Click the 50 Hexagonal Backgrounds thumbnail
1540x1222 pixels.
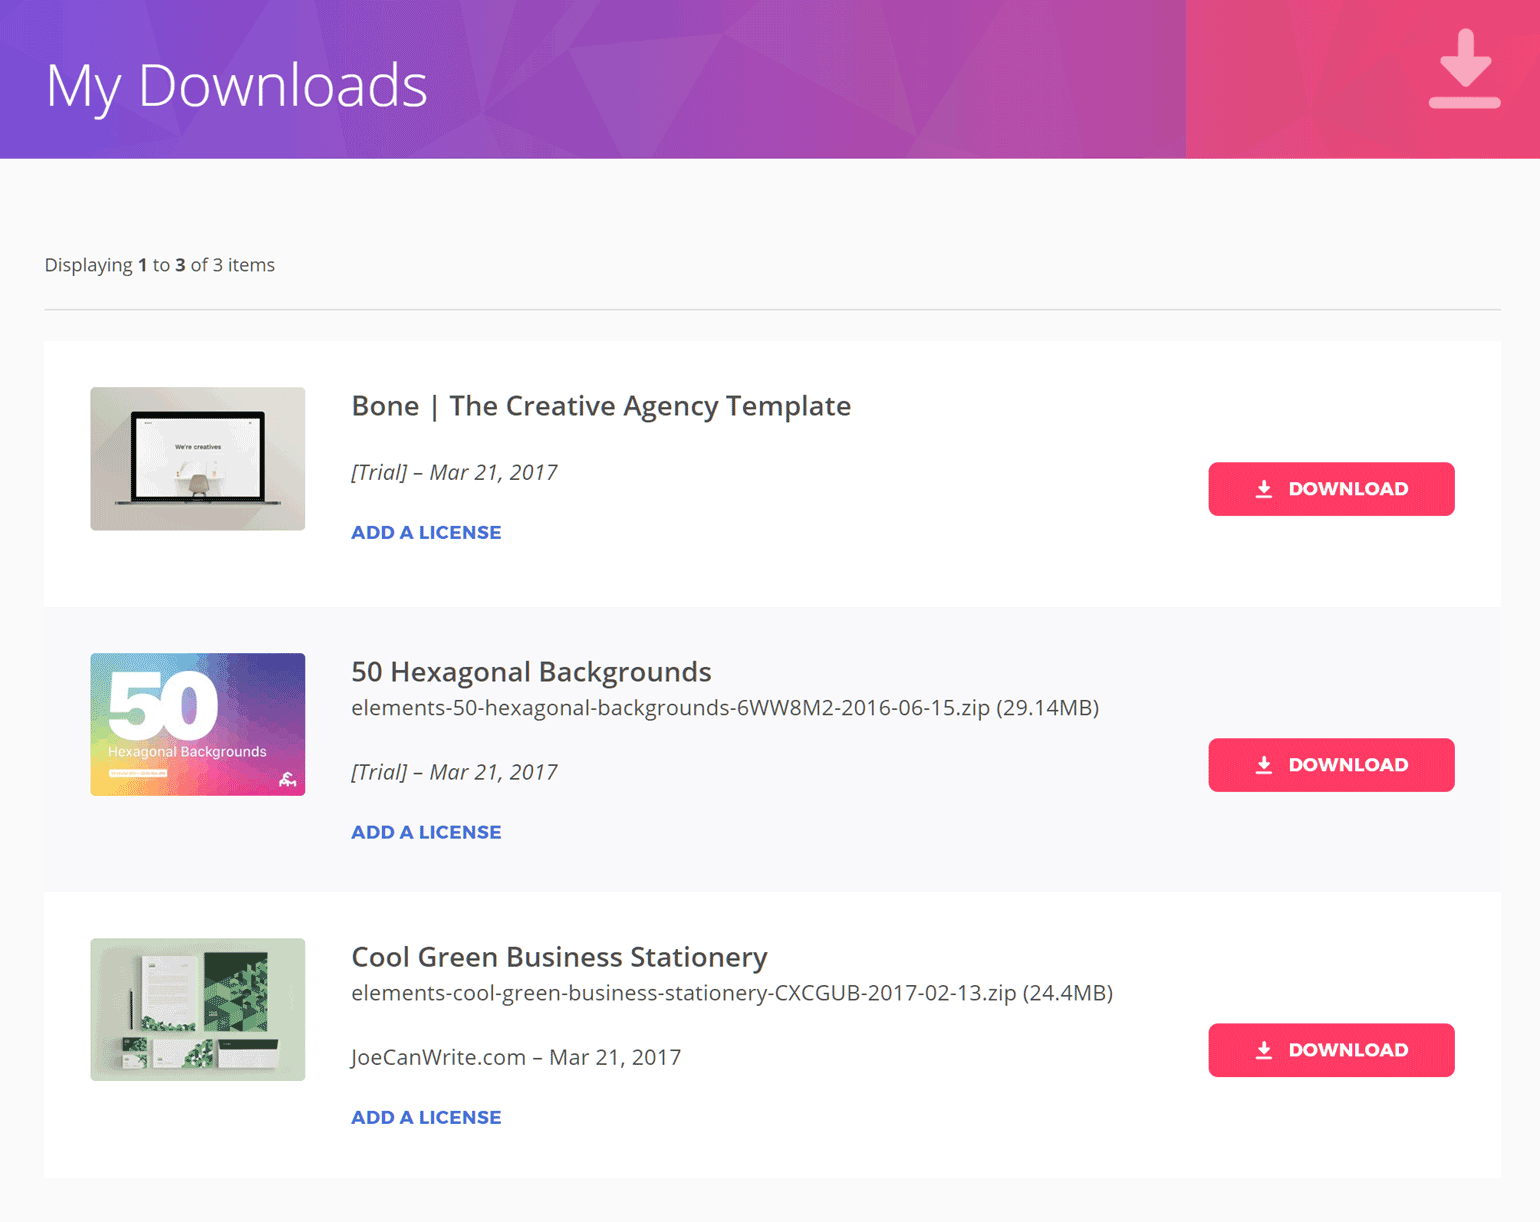[197, 724]
